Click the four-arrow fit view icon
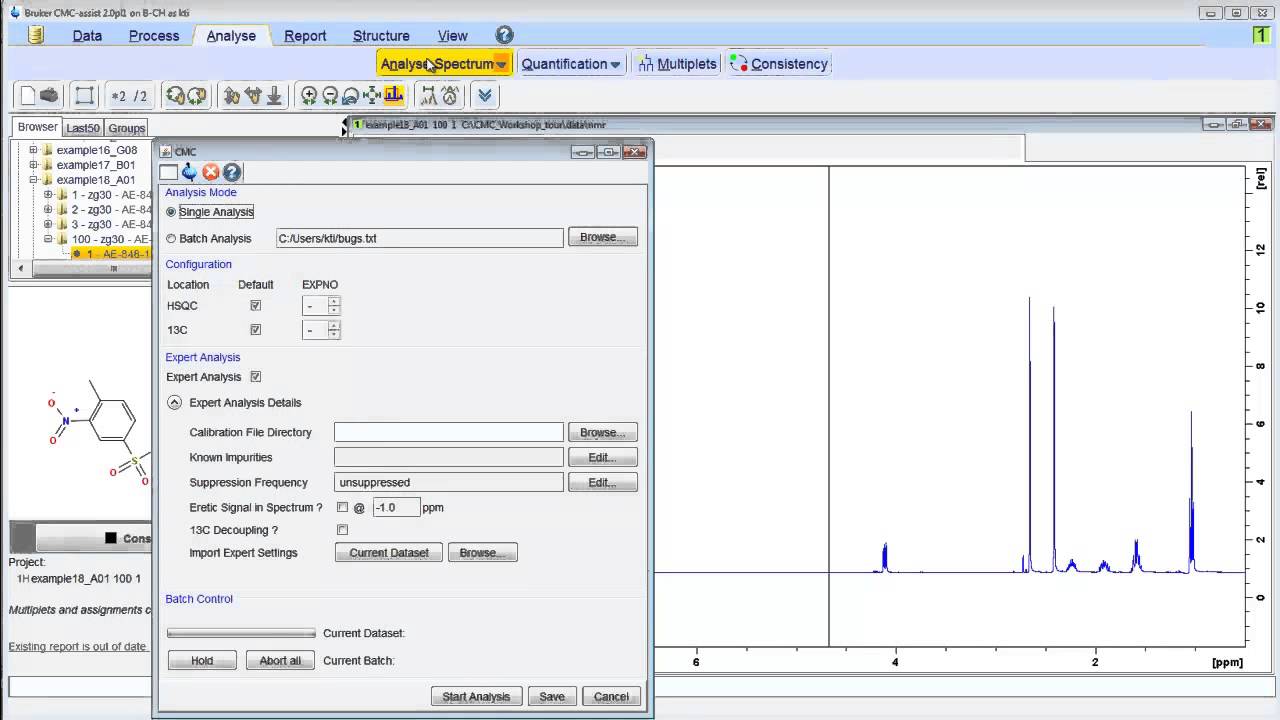Image resolution: width=1280 pixels, height=720 pixels. point(372,96)
